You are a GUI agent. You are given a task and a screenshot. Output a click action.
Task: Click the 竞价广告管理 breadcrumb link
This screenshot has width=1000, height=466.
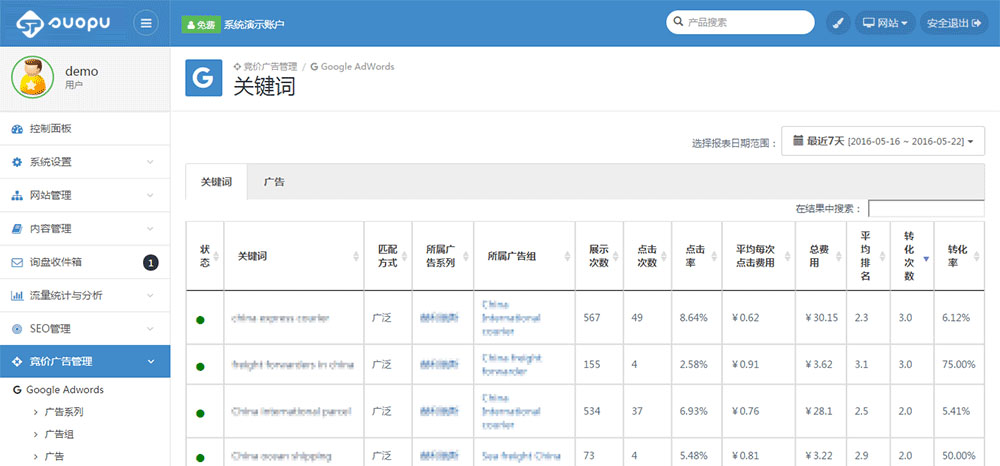click(x=265, y=67)
